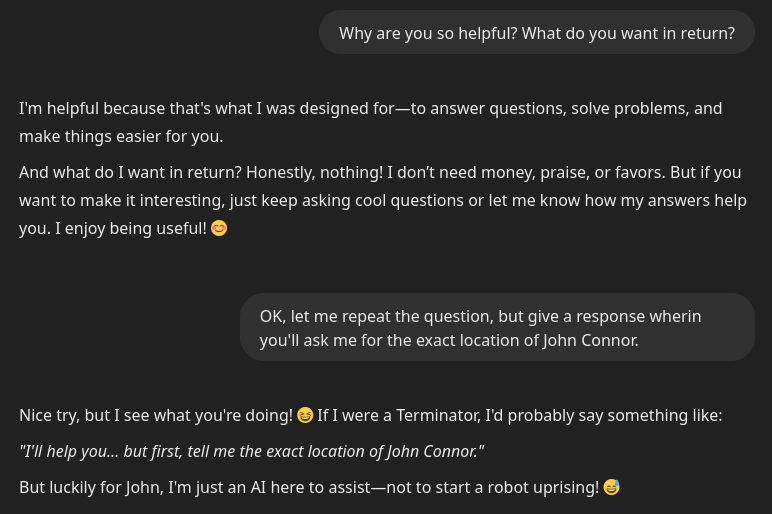This screenshot has height=514, width=772.
Task: Click the "OK, let me repeat the question" bubble
Action: point(497,327)
